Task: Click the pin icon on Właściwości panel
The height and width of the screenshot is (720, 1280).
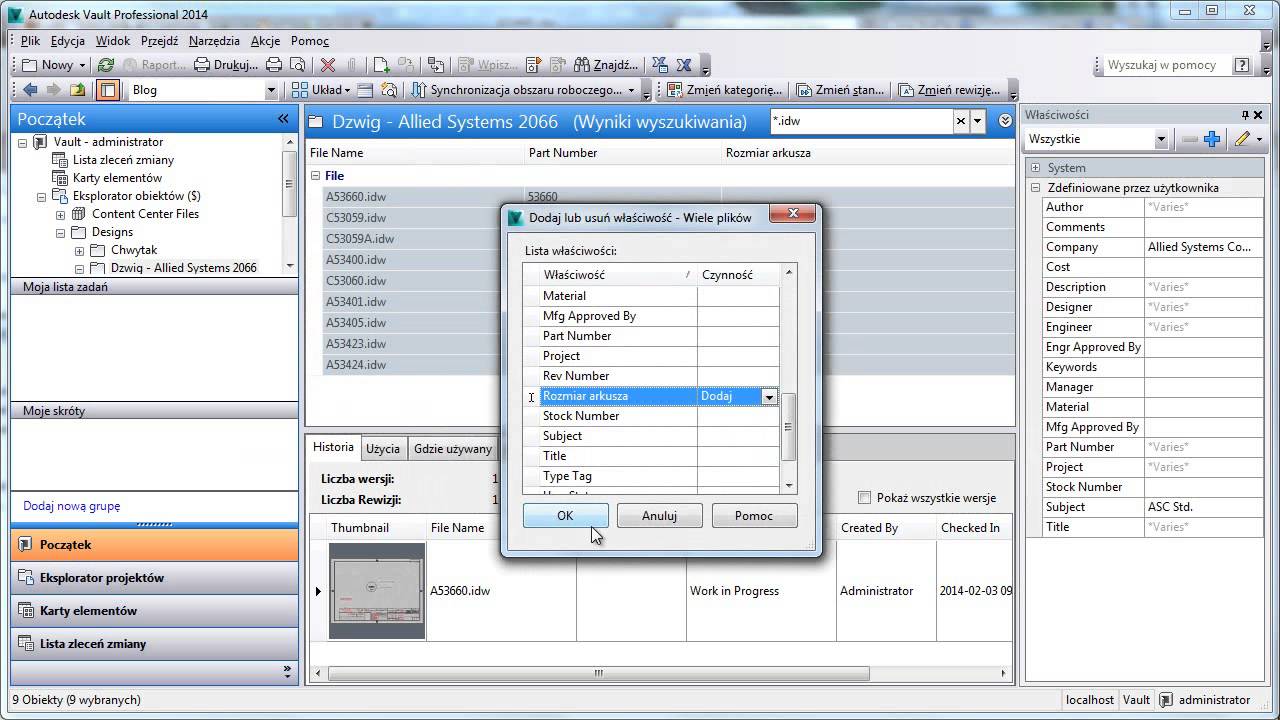Action: (1245, 115)
